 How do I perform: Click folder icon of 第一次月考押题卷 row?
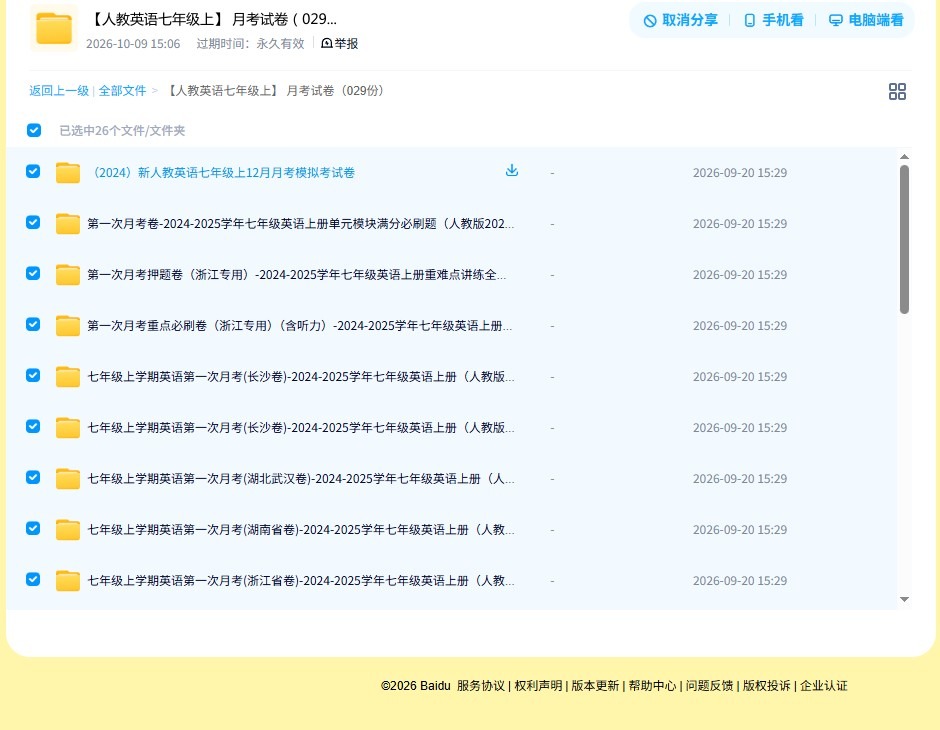point(68,274)
